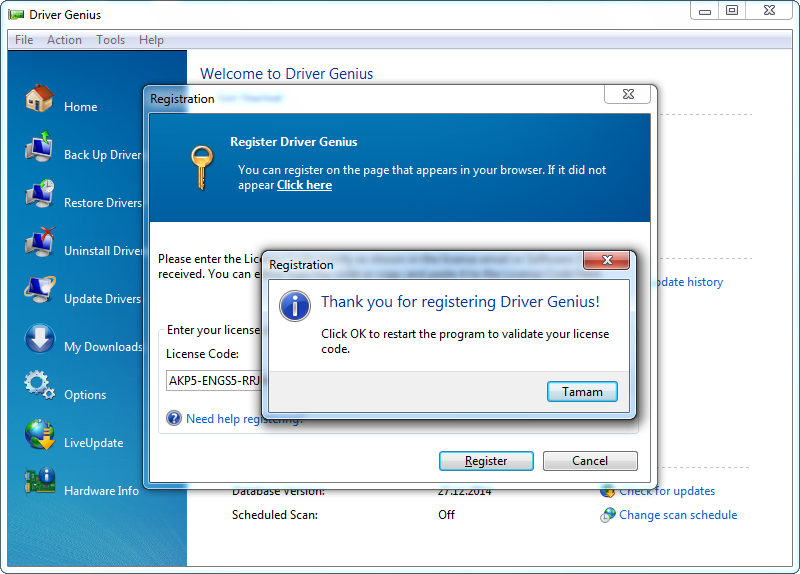The width and height of the screenshot is (800, 574).
Task: Click the Need help registering icon
Action: 174,419
